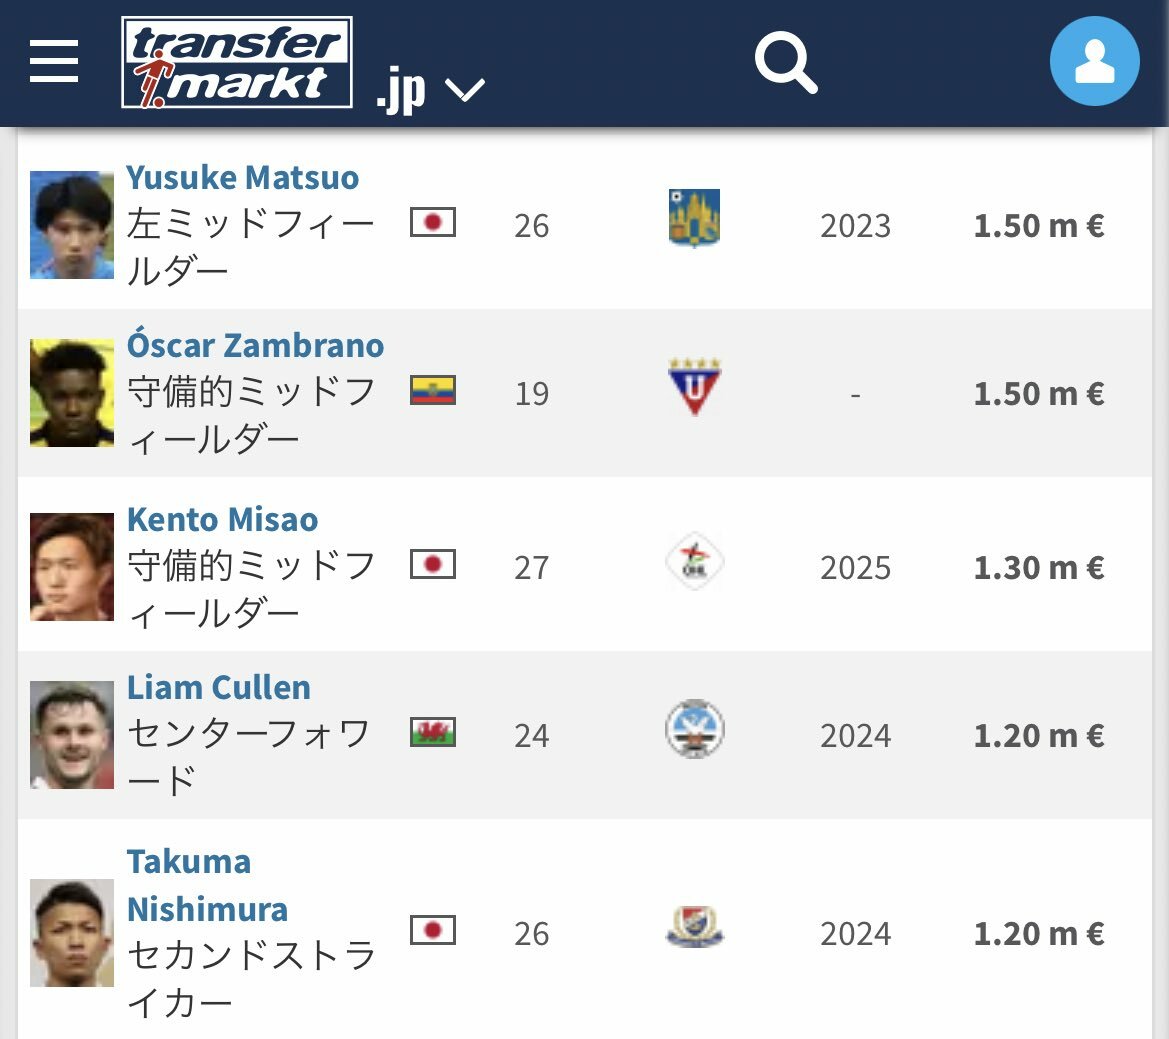The width and height of the screenshot is (1169, 1039).
Task: Open the search magnifier icon
Action: point(786,63)
